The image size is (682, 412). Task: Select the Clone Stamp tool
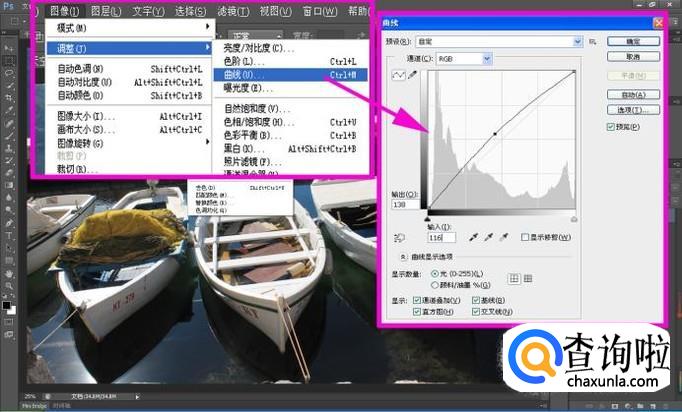9,148
